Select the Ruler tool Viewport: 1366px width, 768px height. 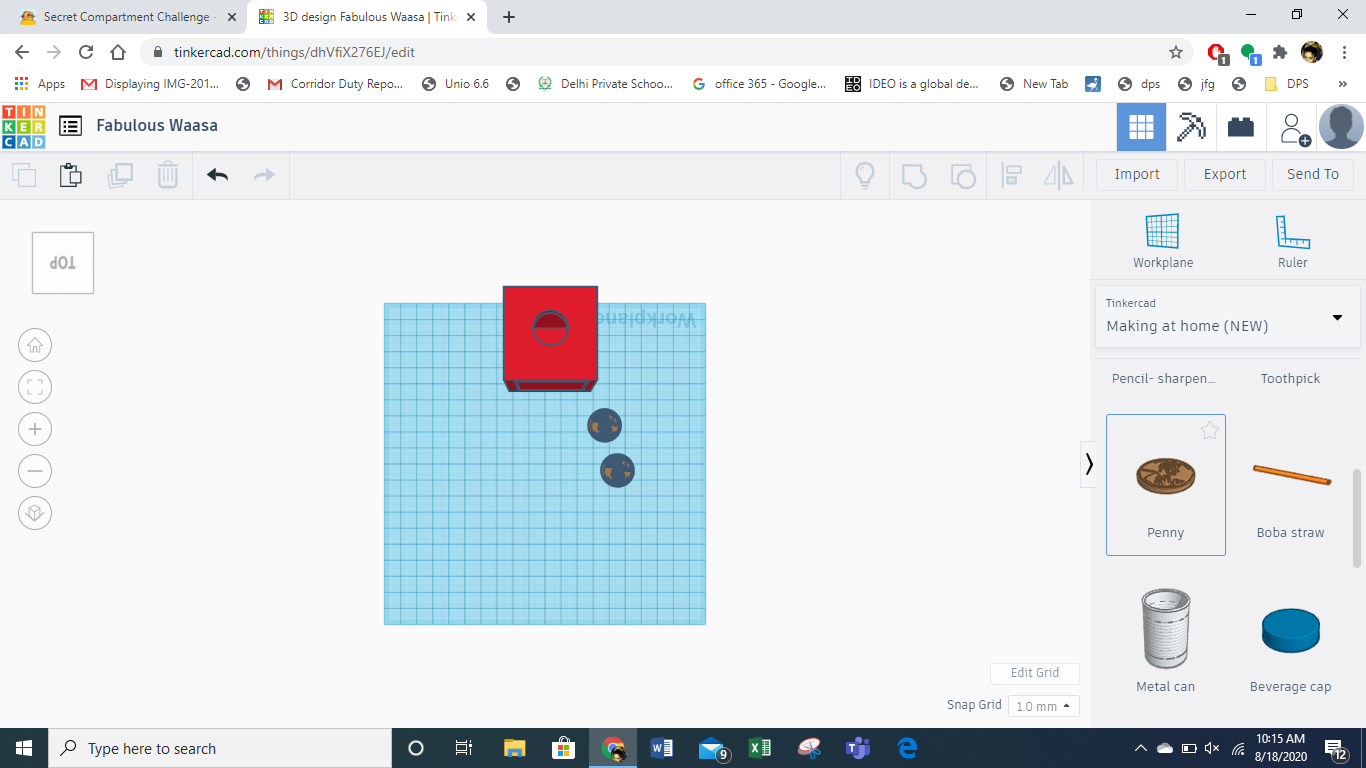pos(1293,241)
